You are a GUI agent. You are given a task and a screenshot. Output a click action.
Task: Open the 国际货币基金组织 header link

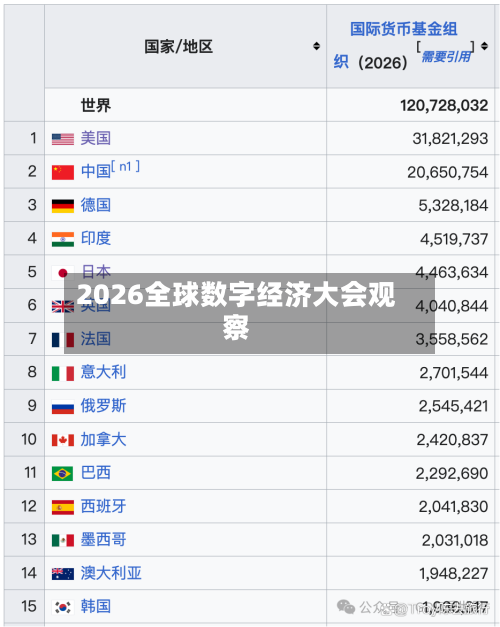[403, 29]
